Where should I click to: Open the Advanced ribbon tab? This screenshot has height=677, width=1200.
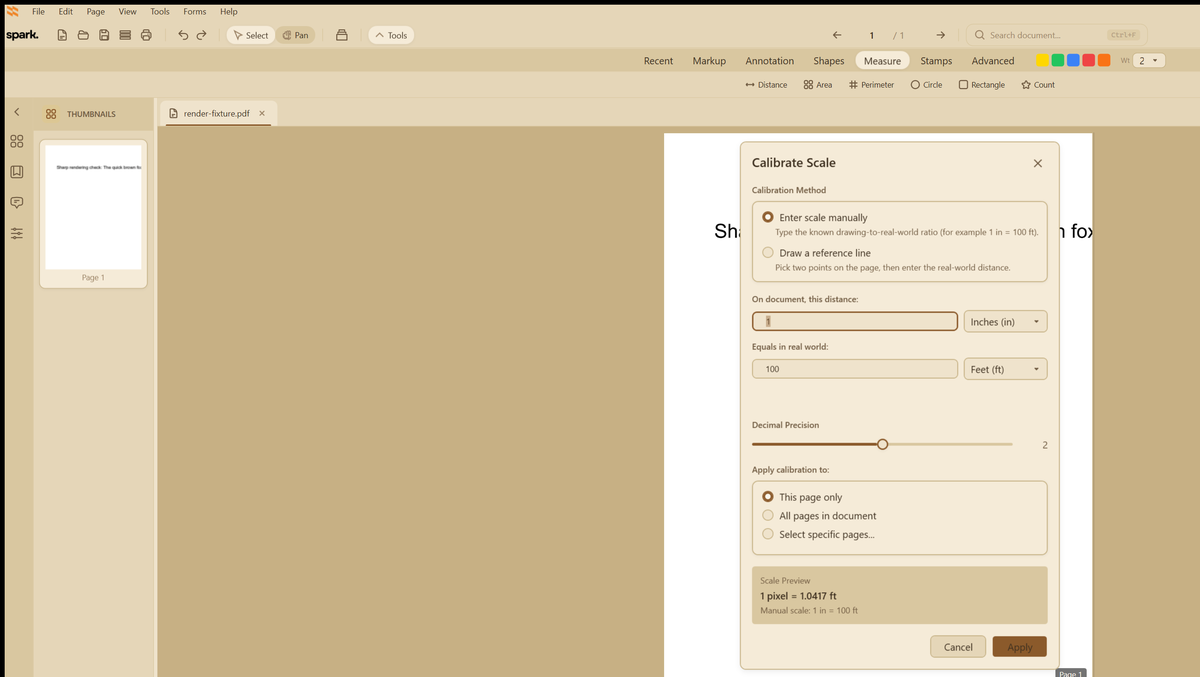click(x=993, y=61)
